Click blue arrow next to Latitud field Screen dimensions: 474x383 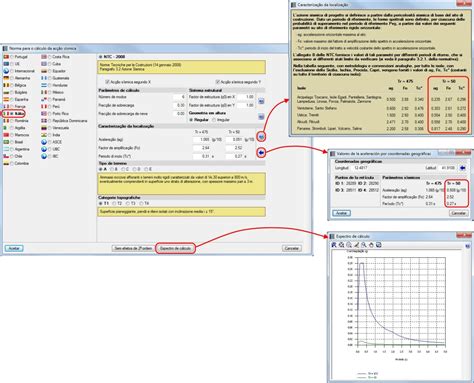coord(463,168)
